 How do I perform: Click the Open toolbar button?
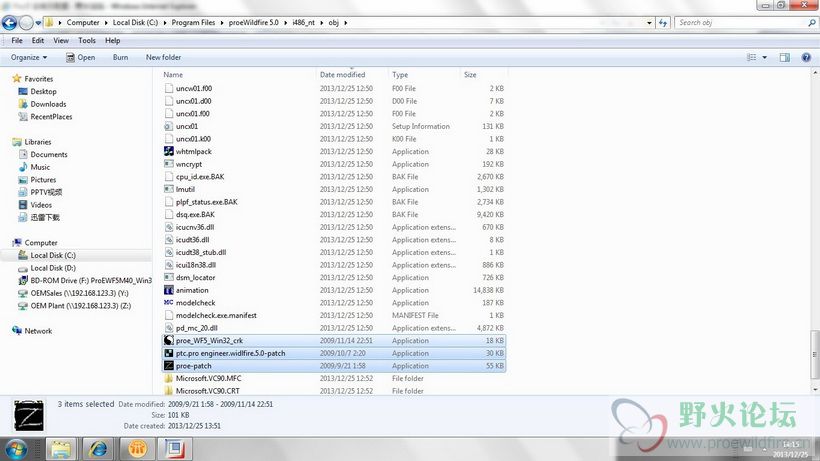tap(81, 57)
